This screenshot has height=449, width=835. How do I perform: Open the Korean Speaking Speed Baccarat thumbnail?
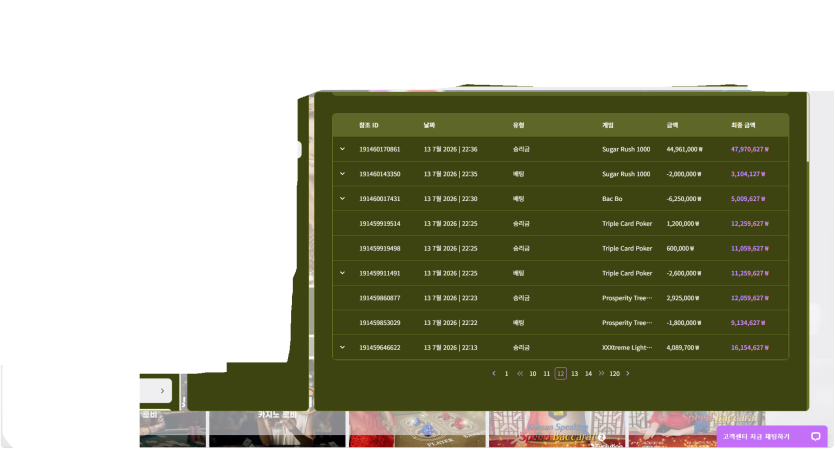pos(557,429)
